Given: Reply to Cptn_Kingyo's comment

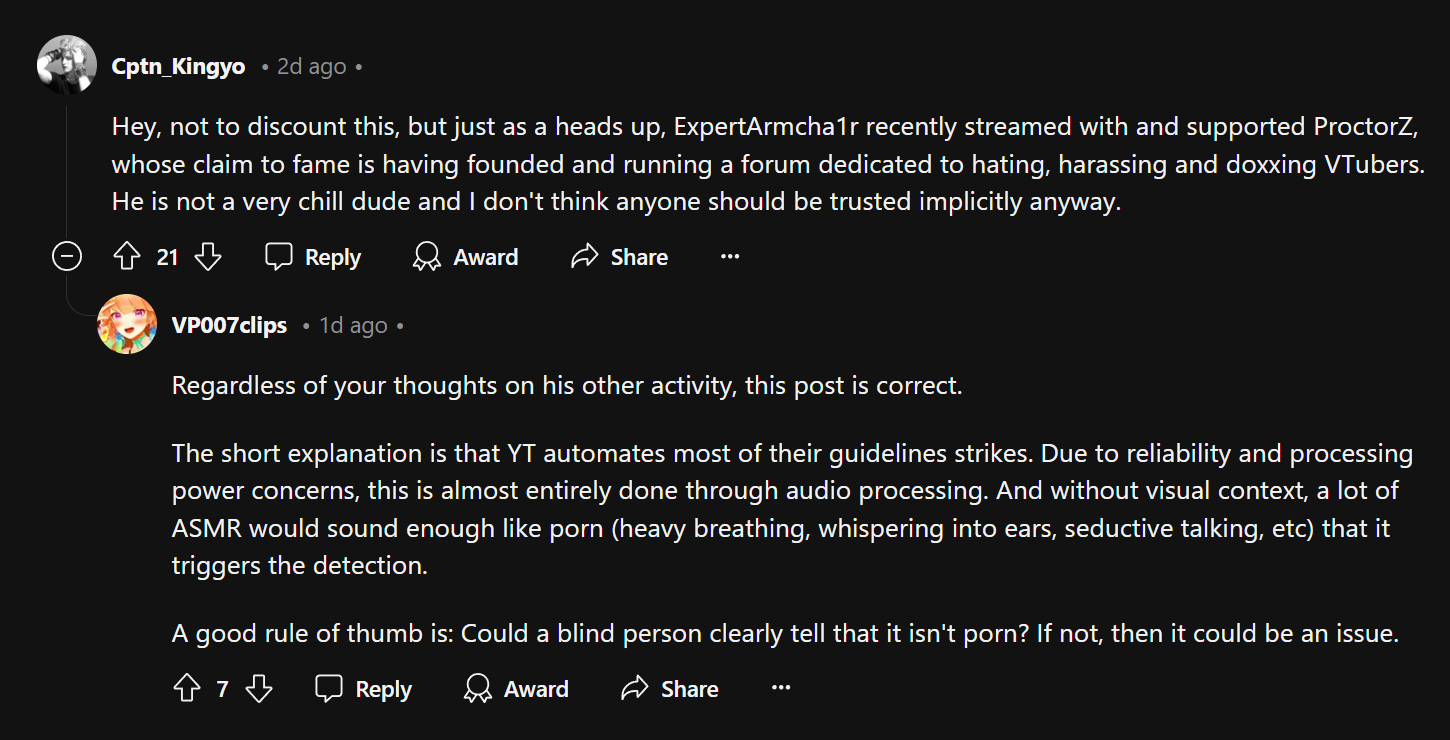Looking at the screenshot, I should coord(313,257).
